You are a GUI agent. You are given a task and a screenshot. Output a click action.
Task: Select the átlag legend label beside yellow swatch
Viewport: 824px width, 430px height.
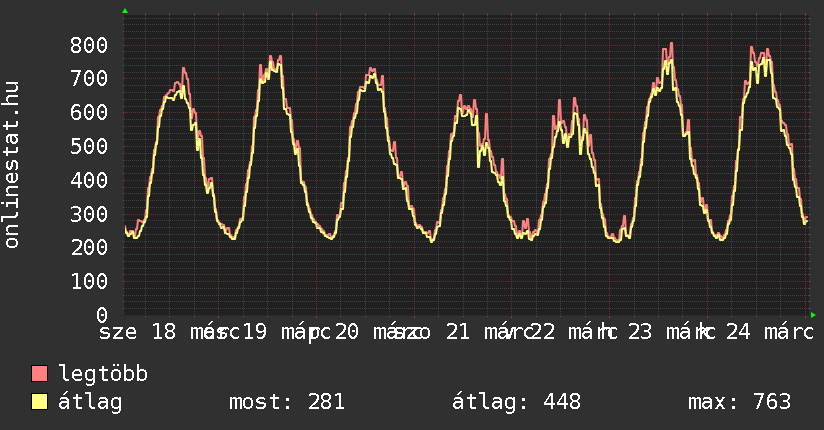(90, 402)
